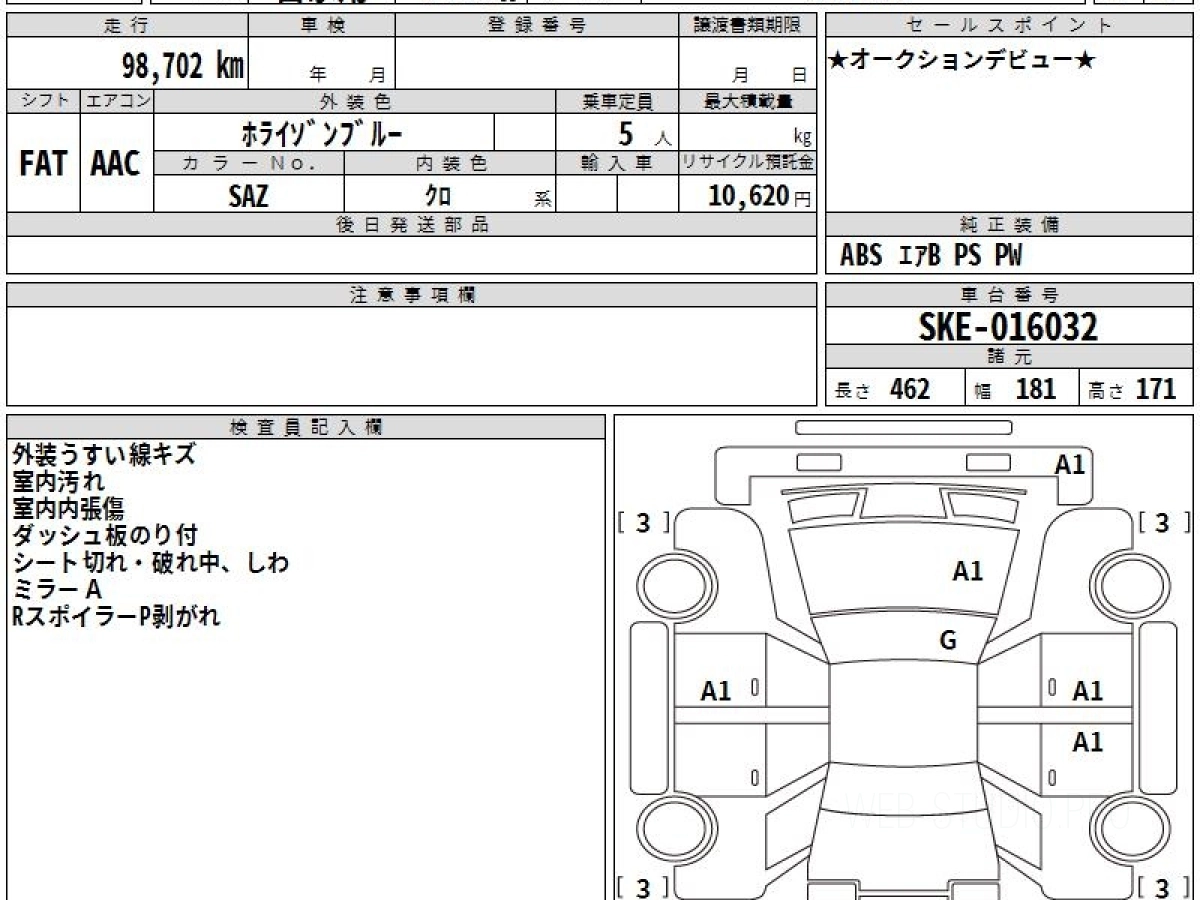This screenshot has height=900, width=1200.
Task: Click the mileage value 98,702 km
Action: point(182,67)
